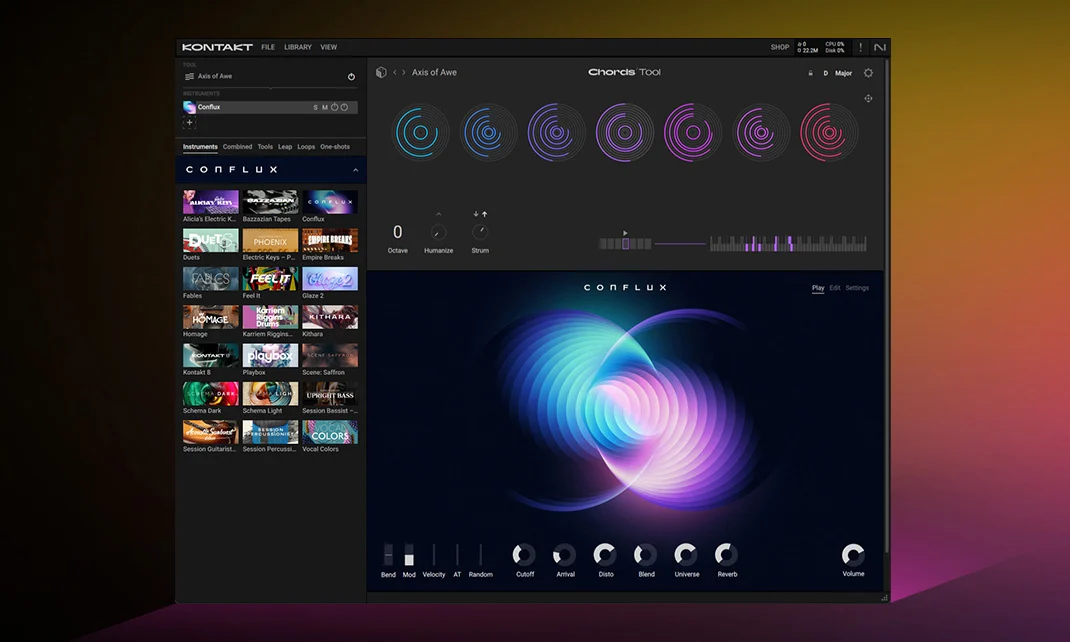Add a new instrument with plus icon
Screen dimensions: 1070x642
tap(189, 123)
